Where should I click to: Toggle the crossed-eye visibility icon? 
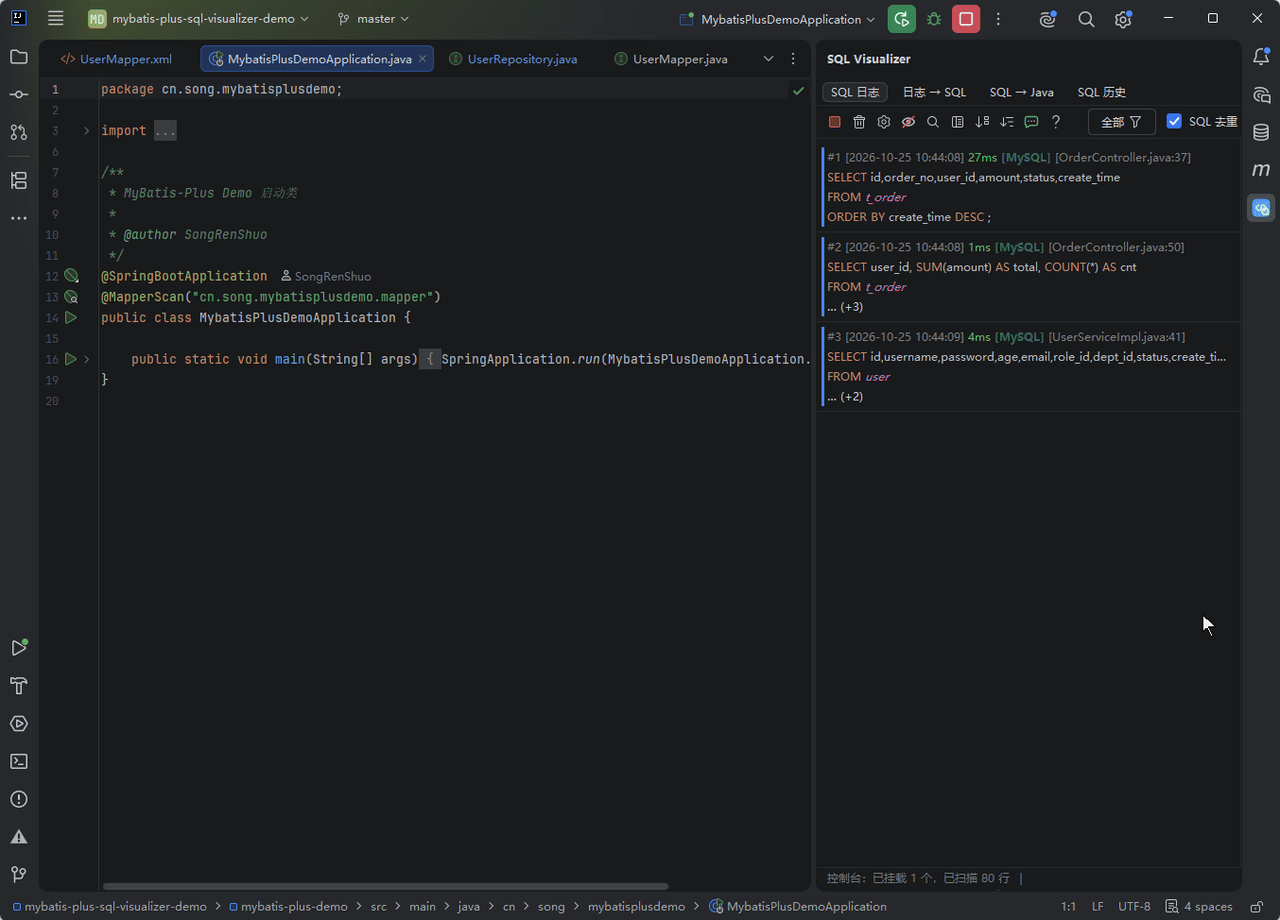908,122
